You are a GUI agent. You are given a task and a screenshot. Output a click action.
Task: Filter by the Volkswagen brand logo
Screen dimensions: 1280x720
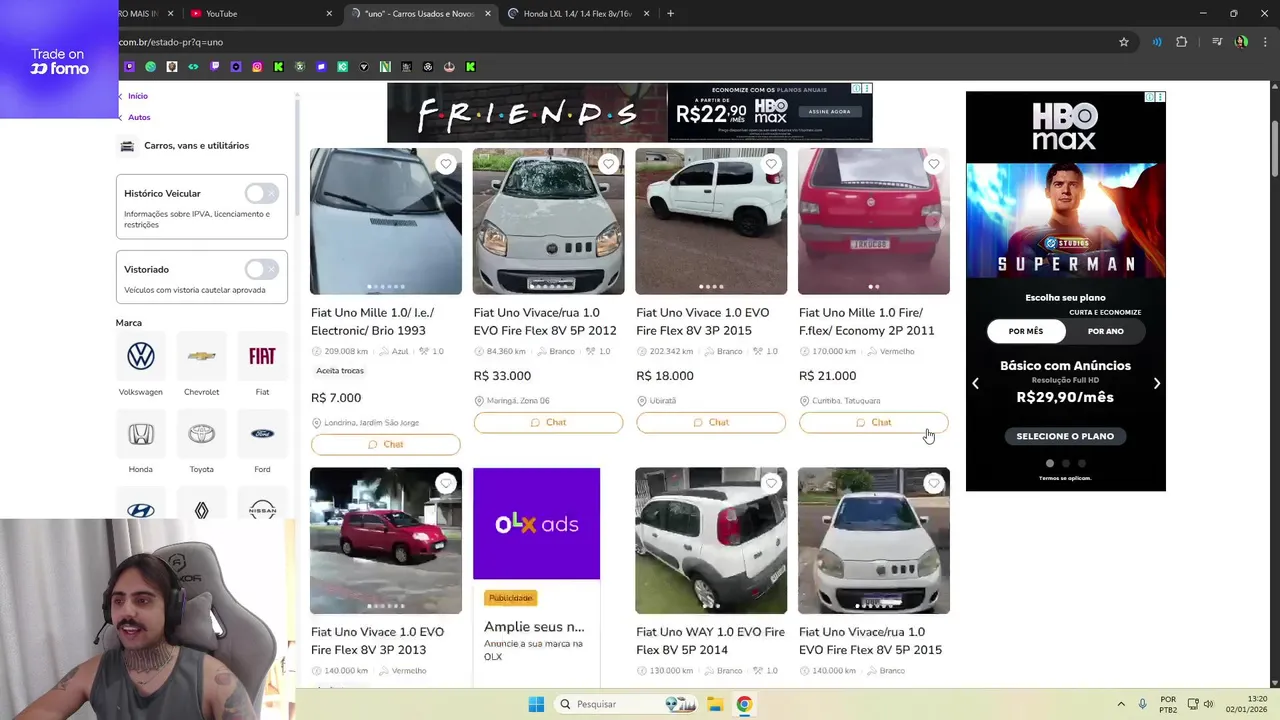pyautogui.click(x=141, y=356)
